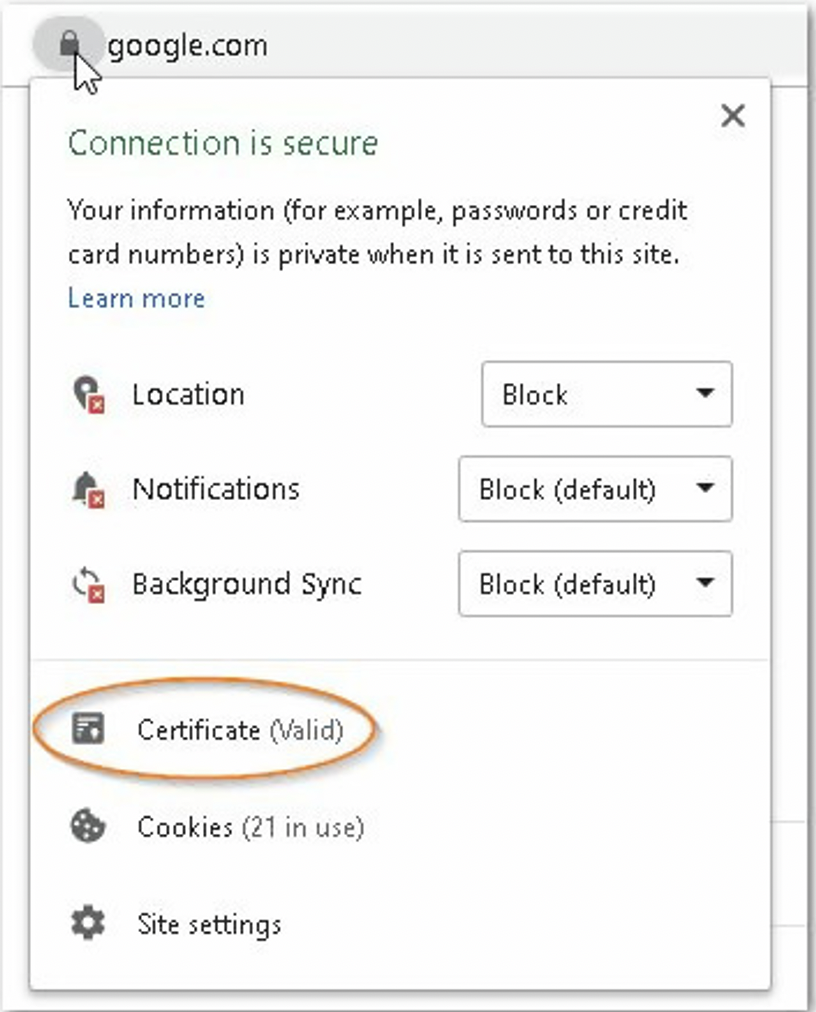Screen dimensions: 816x1012
Task: Open Cookies (21 in use)
Action: pyautogui.click(x=250, y=827)
